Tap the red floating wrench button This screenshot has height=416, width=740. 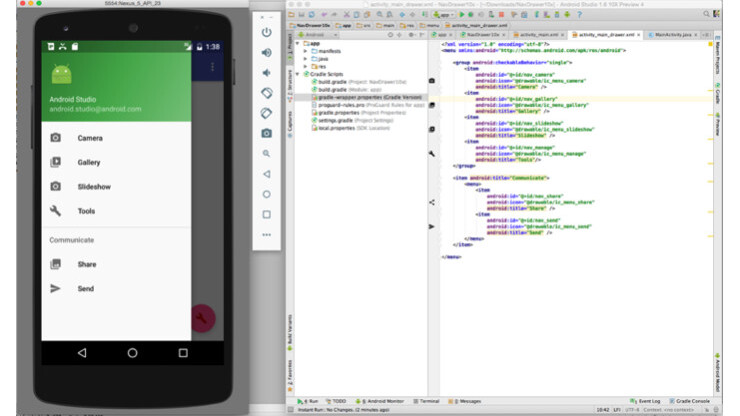pos(204,317)
